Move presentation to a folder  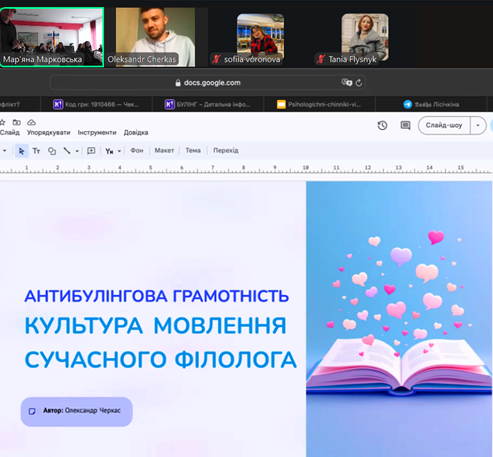click(17, 122)
